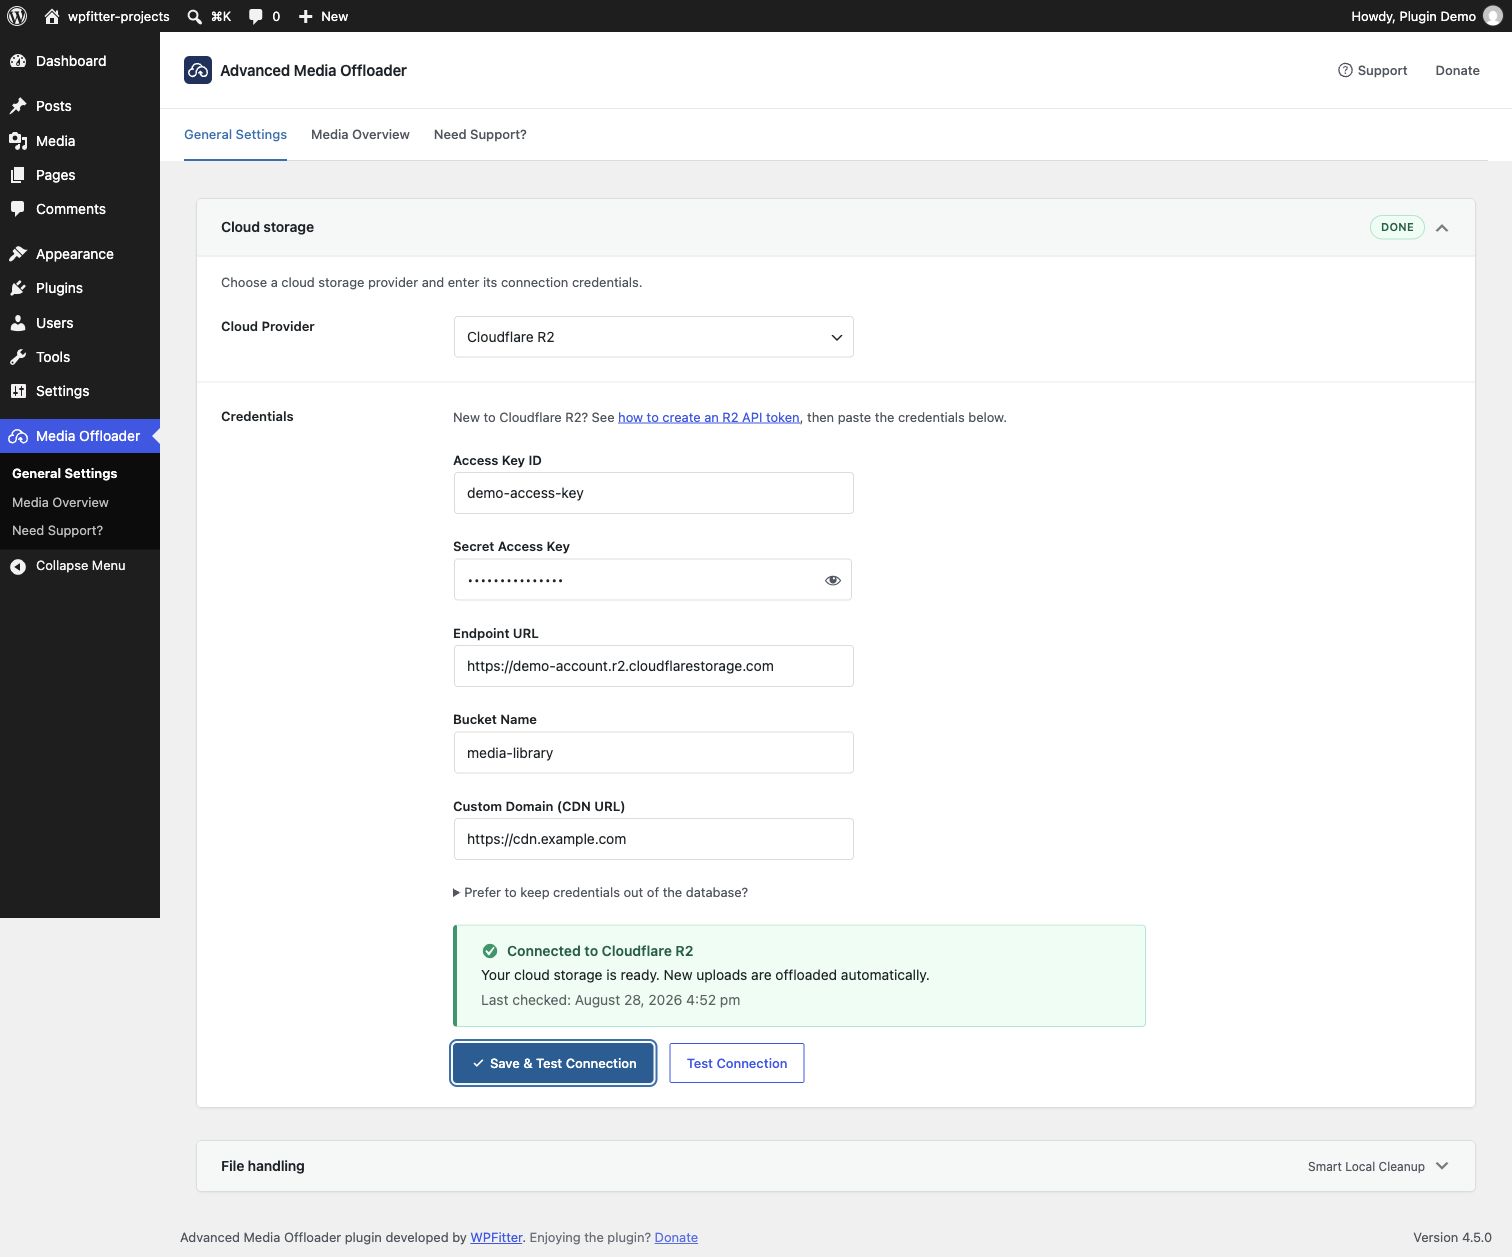Click the Test Connection button
The width and height of the screenshot is (1512, 1257).
coord(737,1063)
